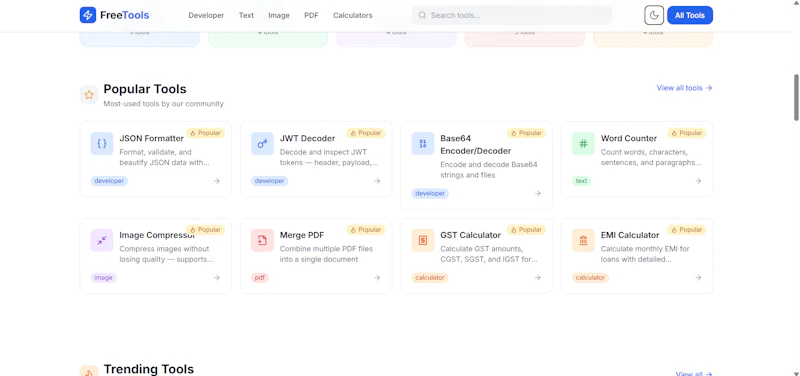The height and width of the screenshot is (376, 800).
Task: Click the EMI Calculator bank icon
Action: pos(583,240)
